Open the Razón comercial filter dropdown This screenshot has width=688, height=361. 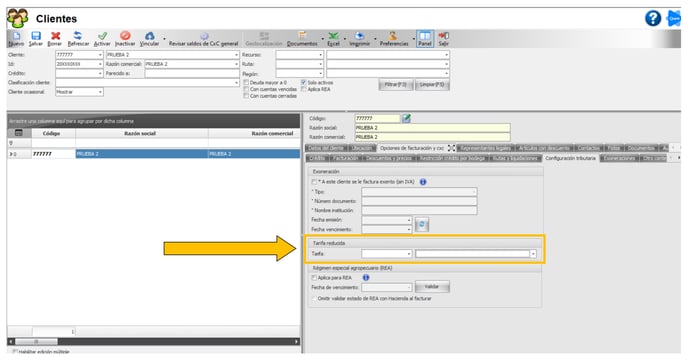(x=236, y=64)
